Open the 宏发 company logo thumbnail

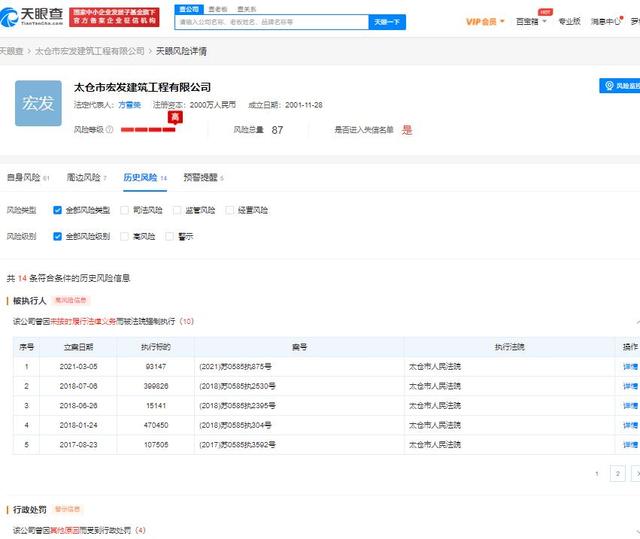38,103
